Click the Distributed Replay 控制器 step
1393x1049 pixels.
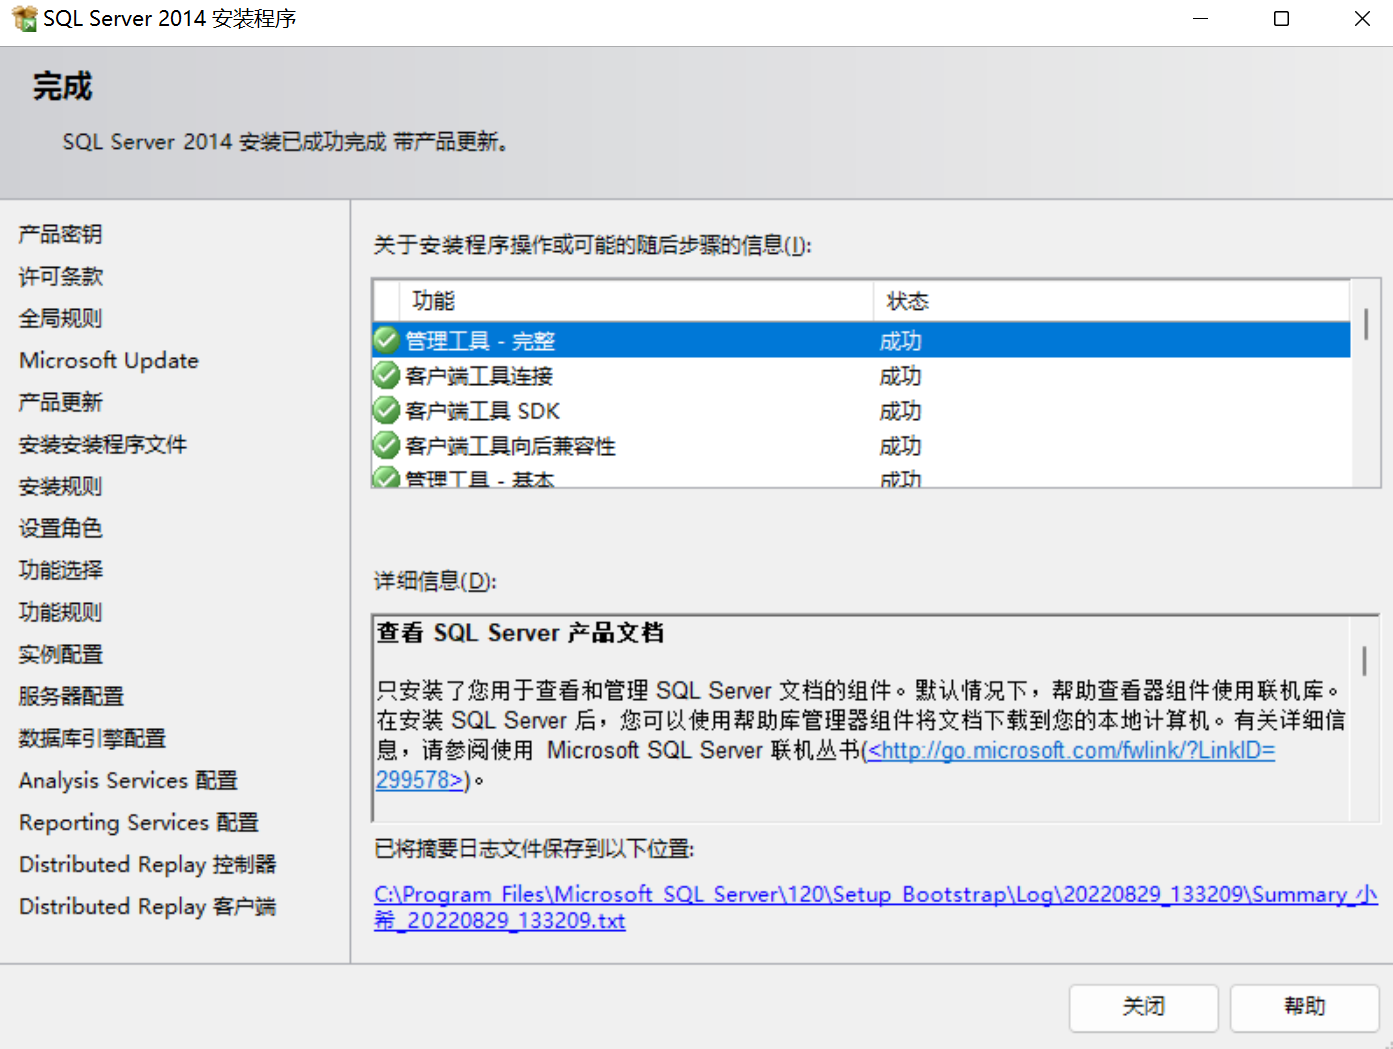pos(147,864)
